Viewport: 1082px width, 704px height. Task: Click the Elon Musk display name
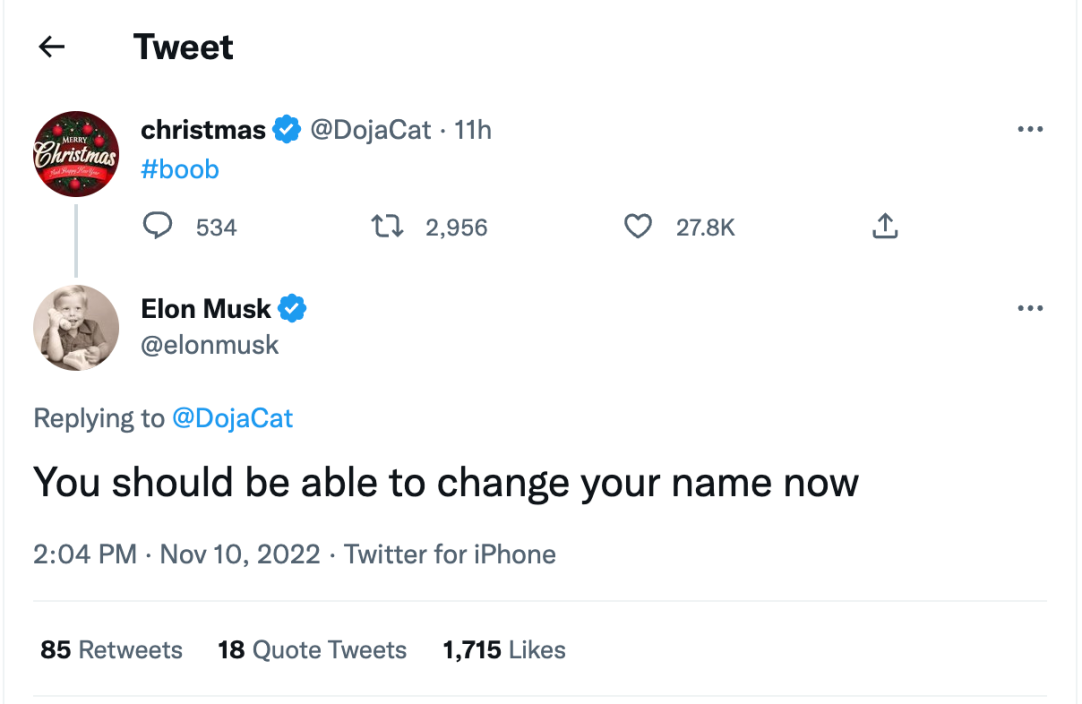tap(206, 309)
